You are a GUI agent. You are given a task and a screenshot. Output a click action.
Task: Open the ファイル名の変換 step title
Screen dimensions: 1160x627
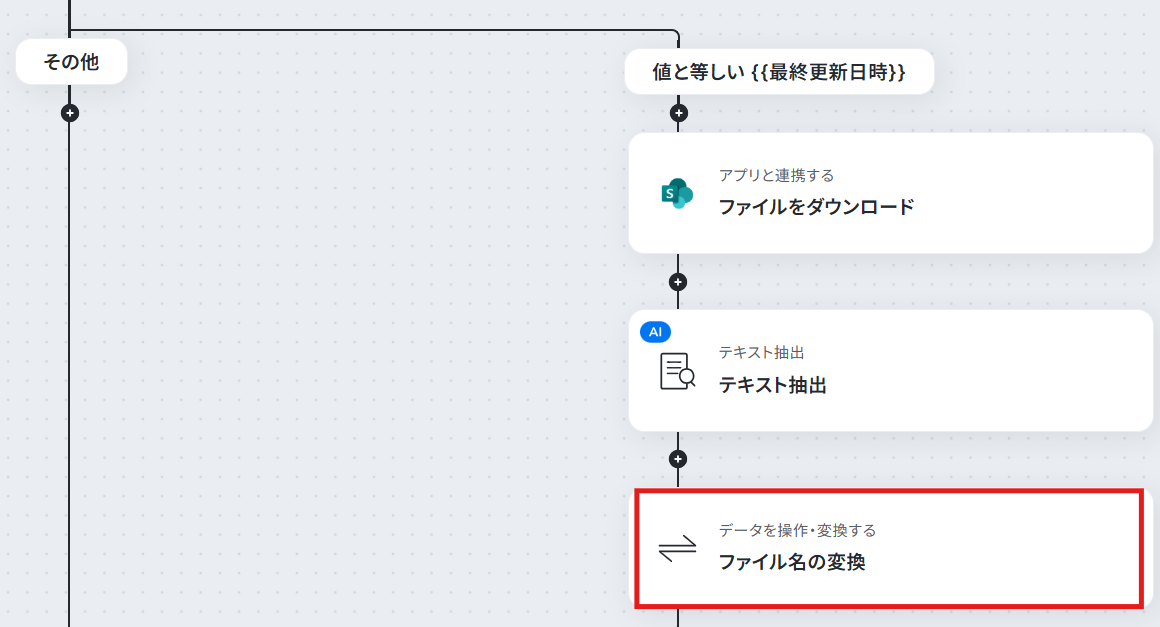pyautogui.click(x=792, y=563)
